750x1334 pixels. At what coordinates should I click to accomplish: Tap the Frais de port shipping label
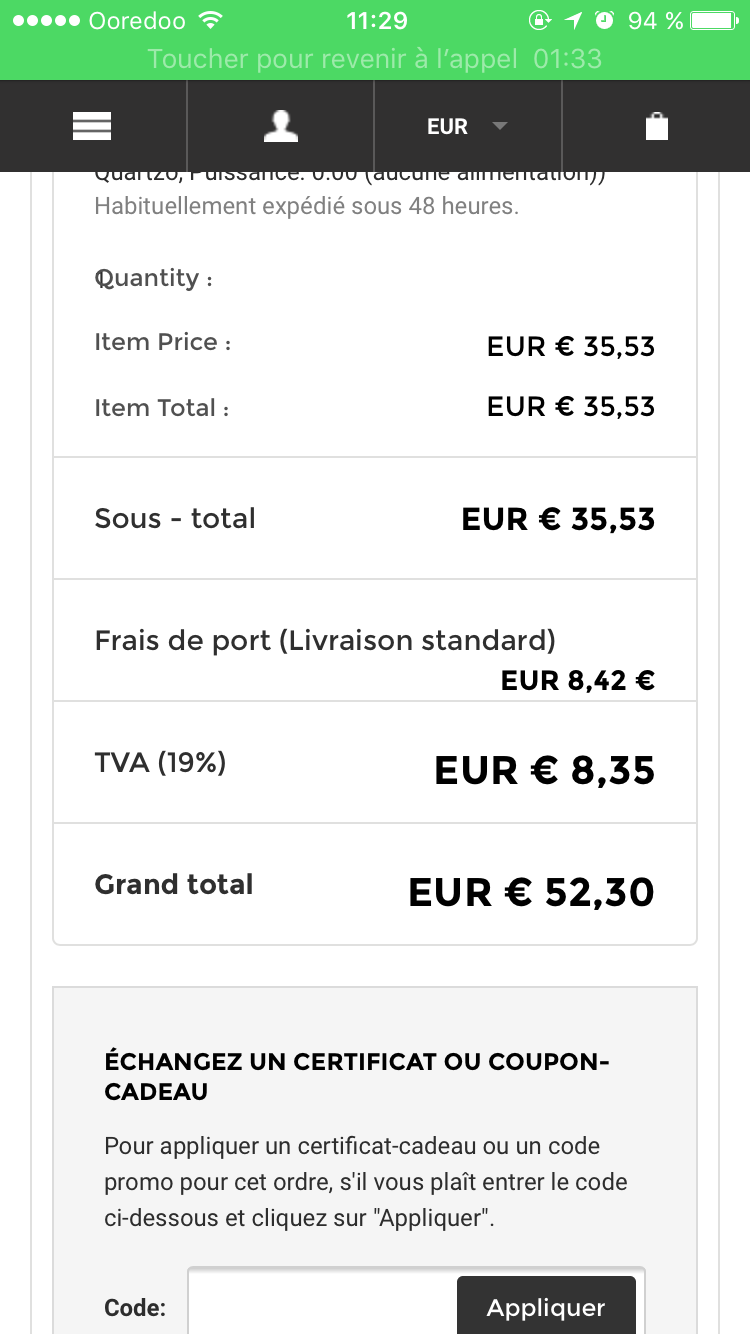pos(325,640)
